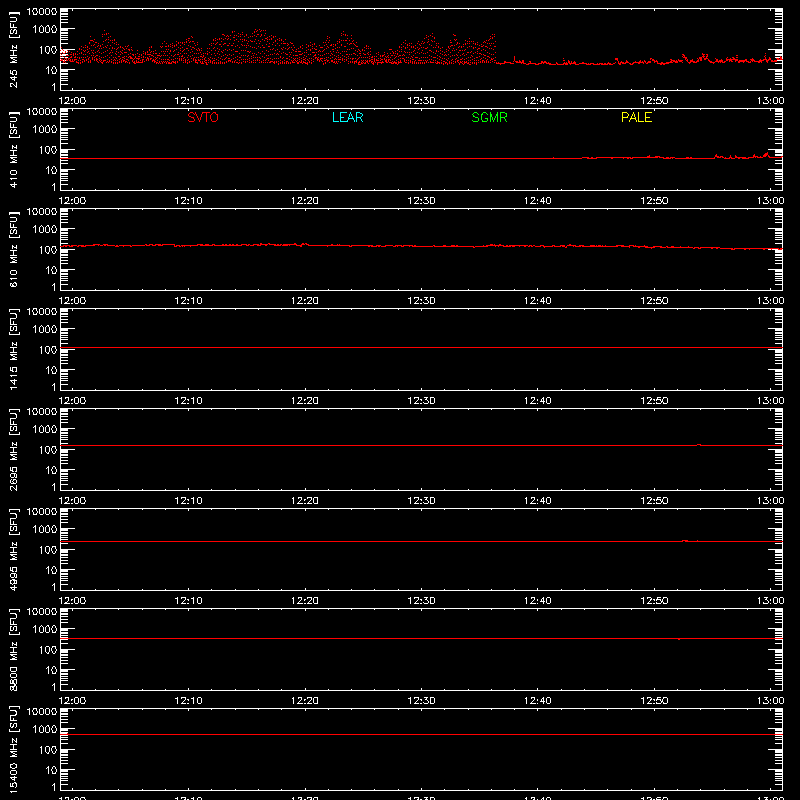
Task: Click 12:50 time label under 8800 MHz plot
Action: pyautogui.click(x=654, y=701)
